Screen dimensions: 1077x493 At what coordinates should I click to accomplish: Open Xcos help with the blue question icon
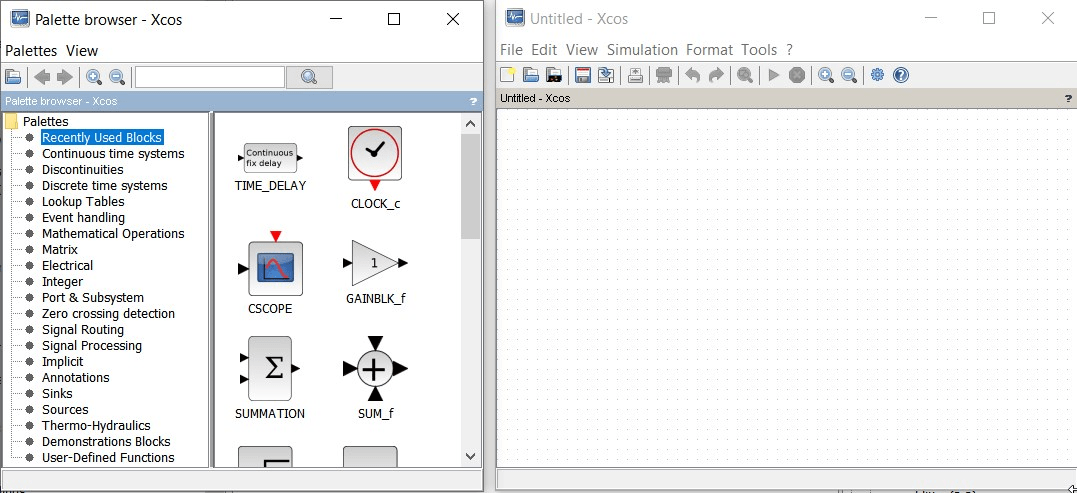click(x=901, y=75)
